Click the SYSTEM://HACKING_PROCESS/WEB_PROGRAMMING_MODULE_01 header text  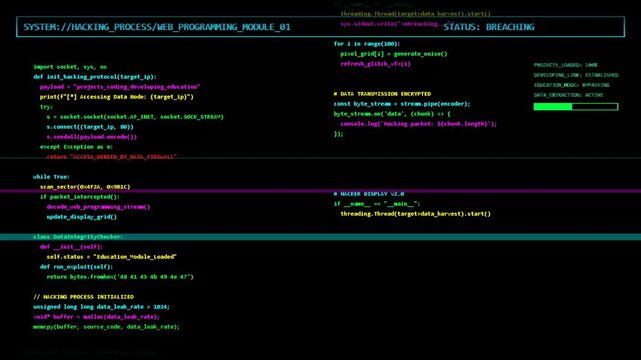click(x=157, y=27)
